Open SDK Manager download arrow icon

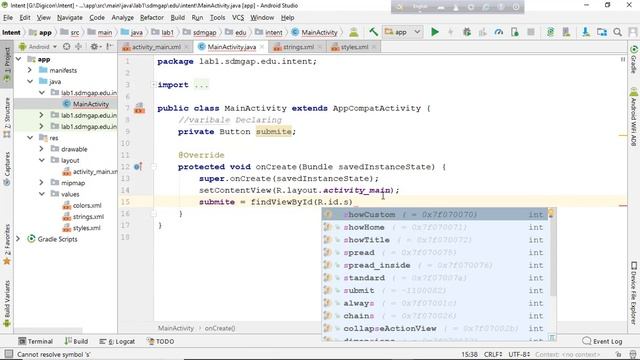point(586,32)
